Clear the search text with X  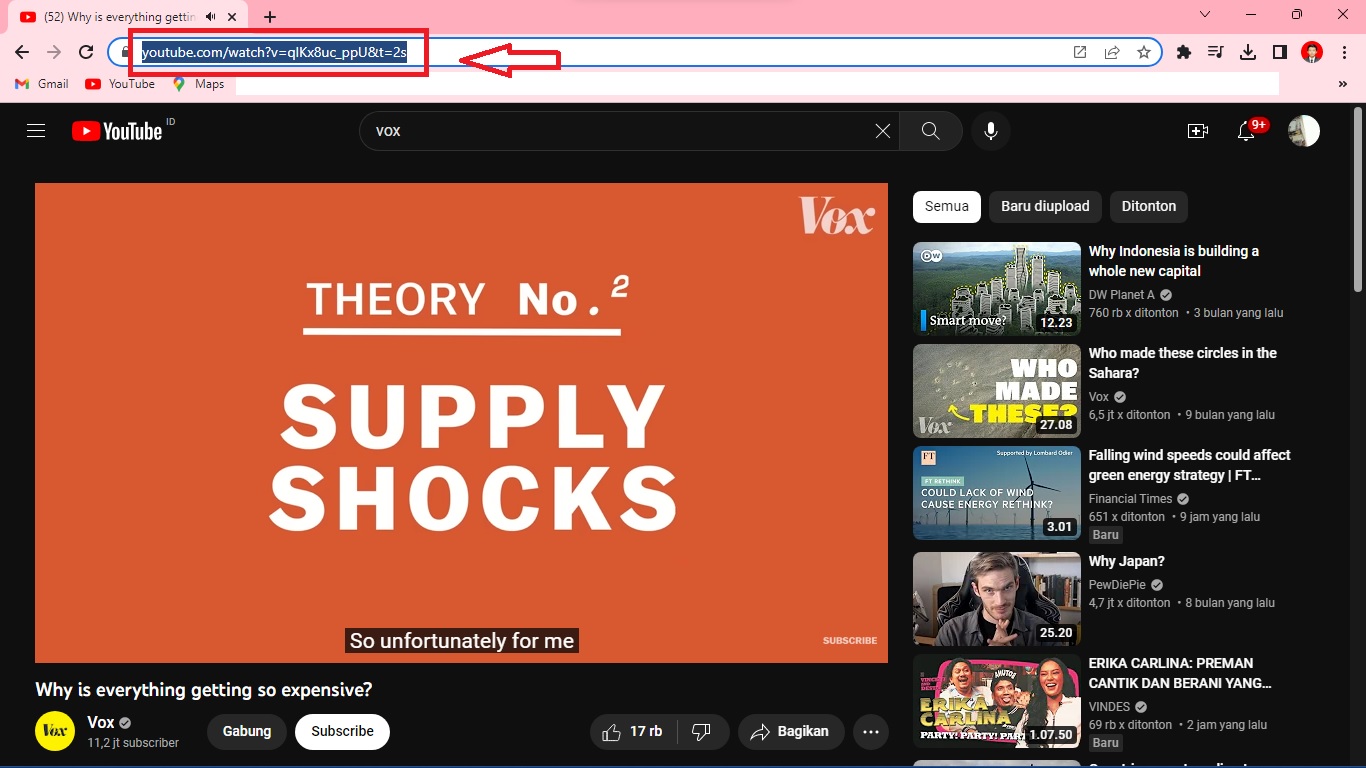tap(882, 131)
